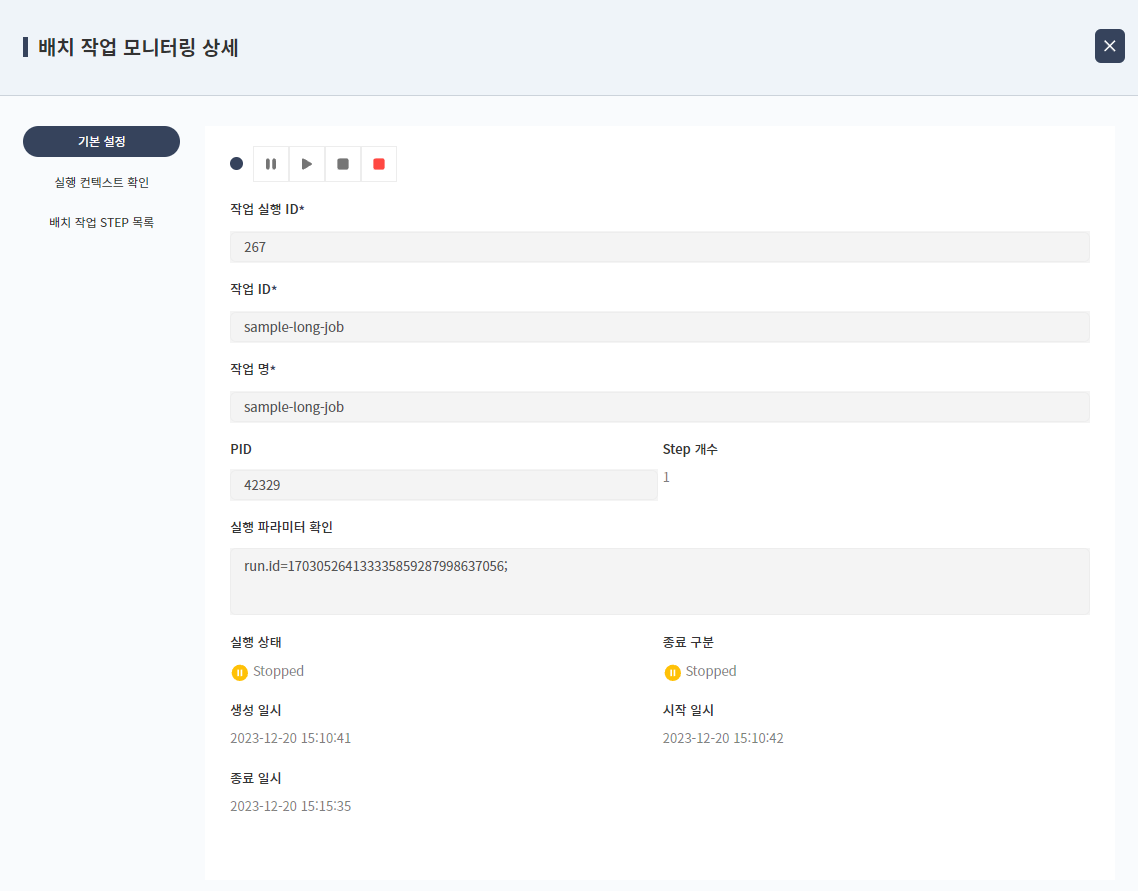Viewport: 1138px width, 891px height.
Task: Click the yellow Stopped icon under 종료 구분
Action: pos(672,672)
